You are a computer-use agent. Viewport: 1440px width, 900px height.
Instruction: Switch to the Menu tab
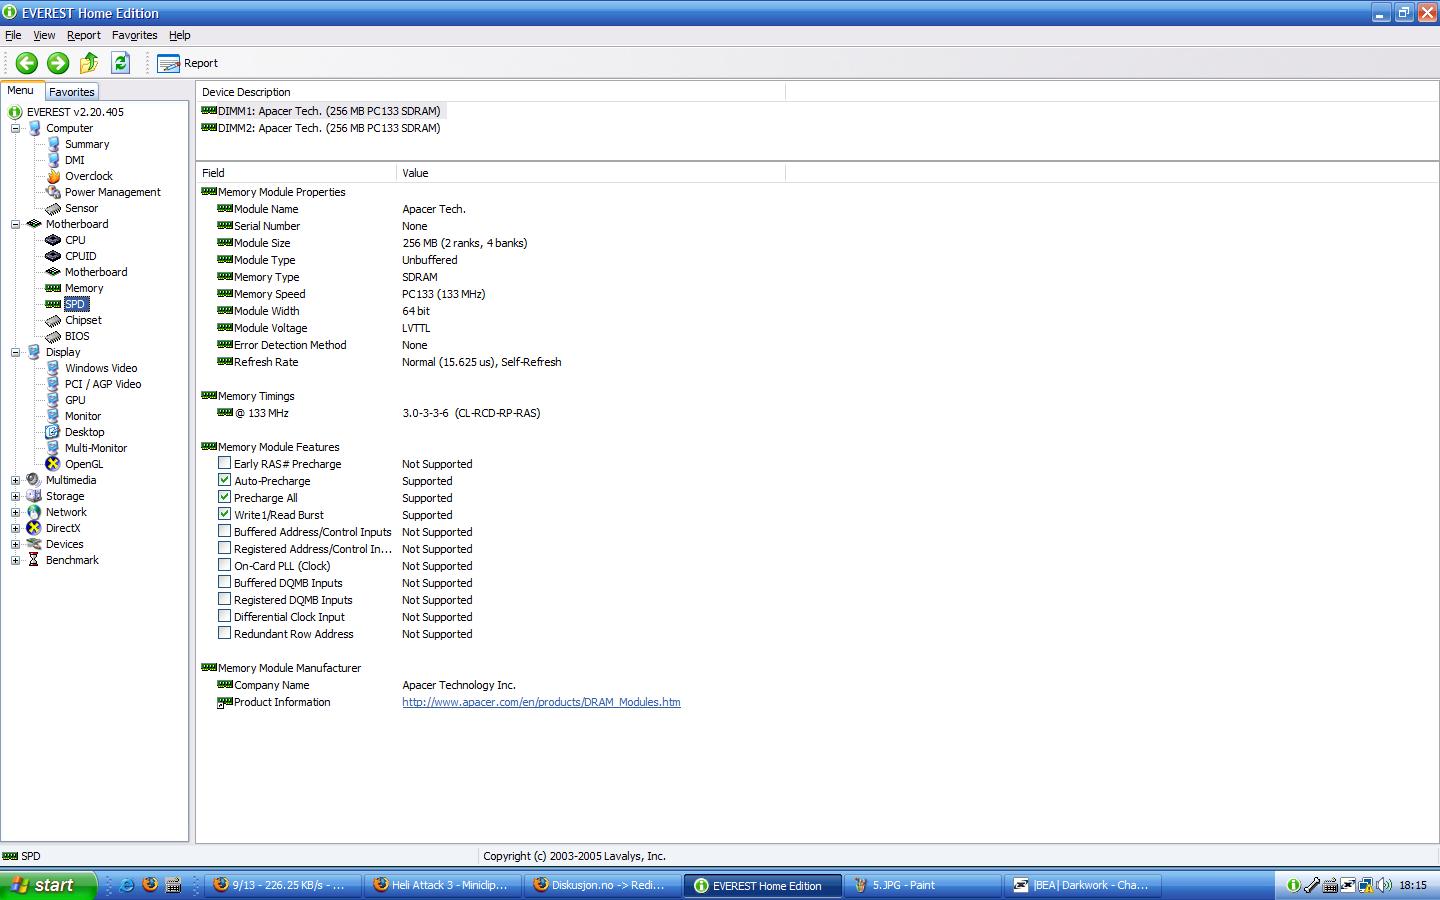[21, 90]
